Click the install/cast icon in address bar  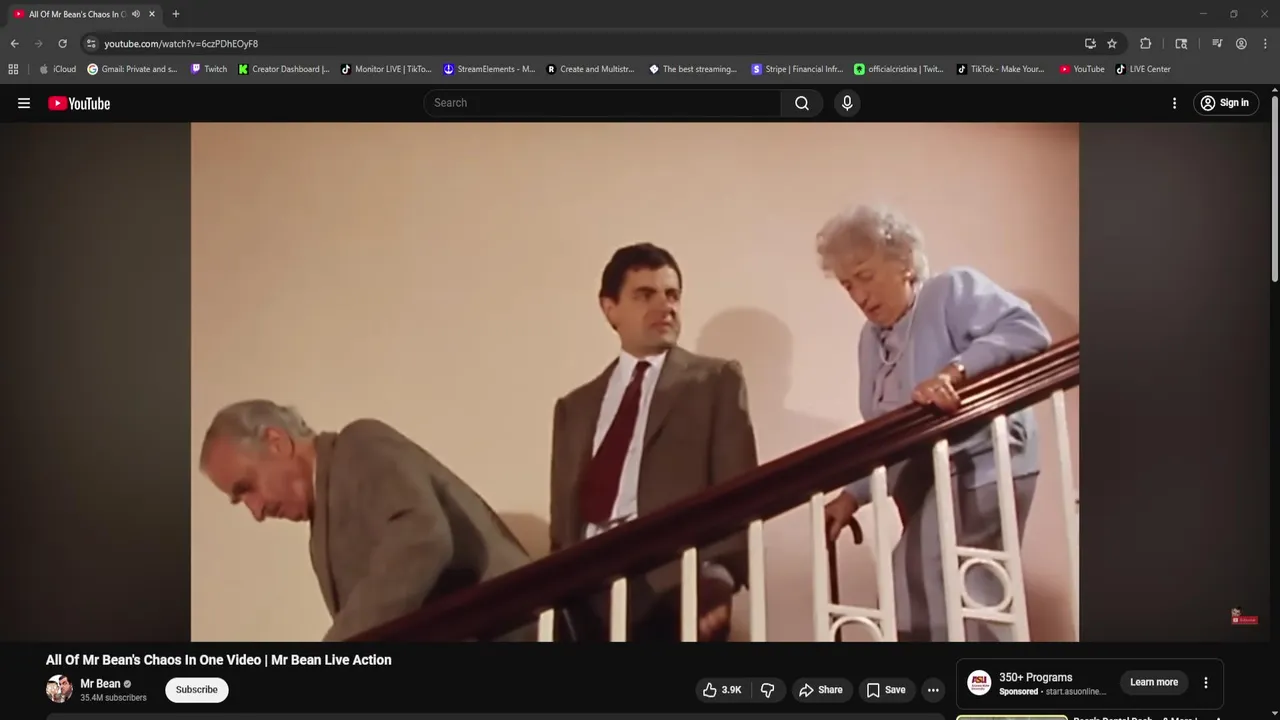coord(1090,44)
